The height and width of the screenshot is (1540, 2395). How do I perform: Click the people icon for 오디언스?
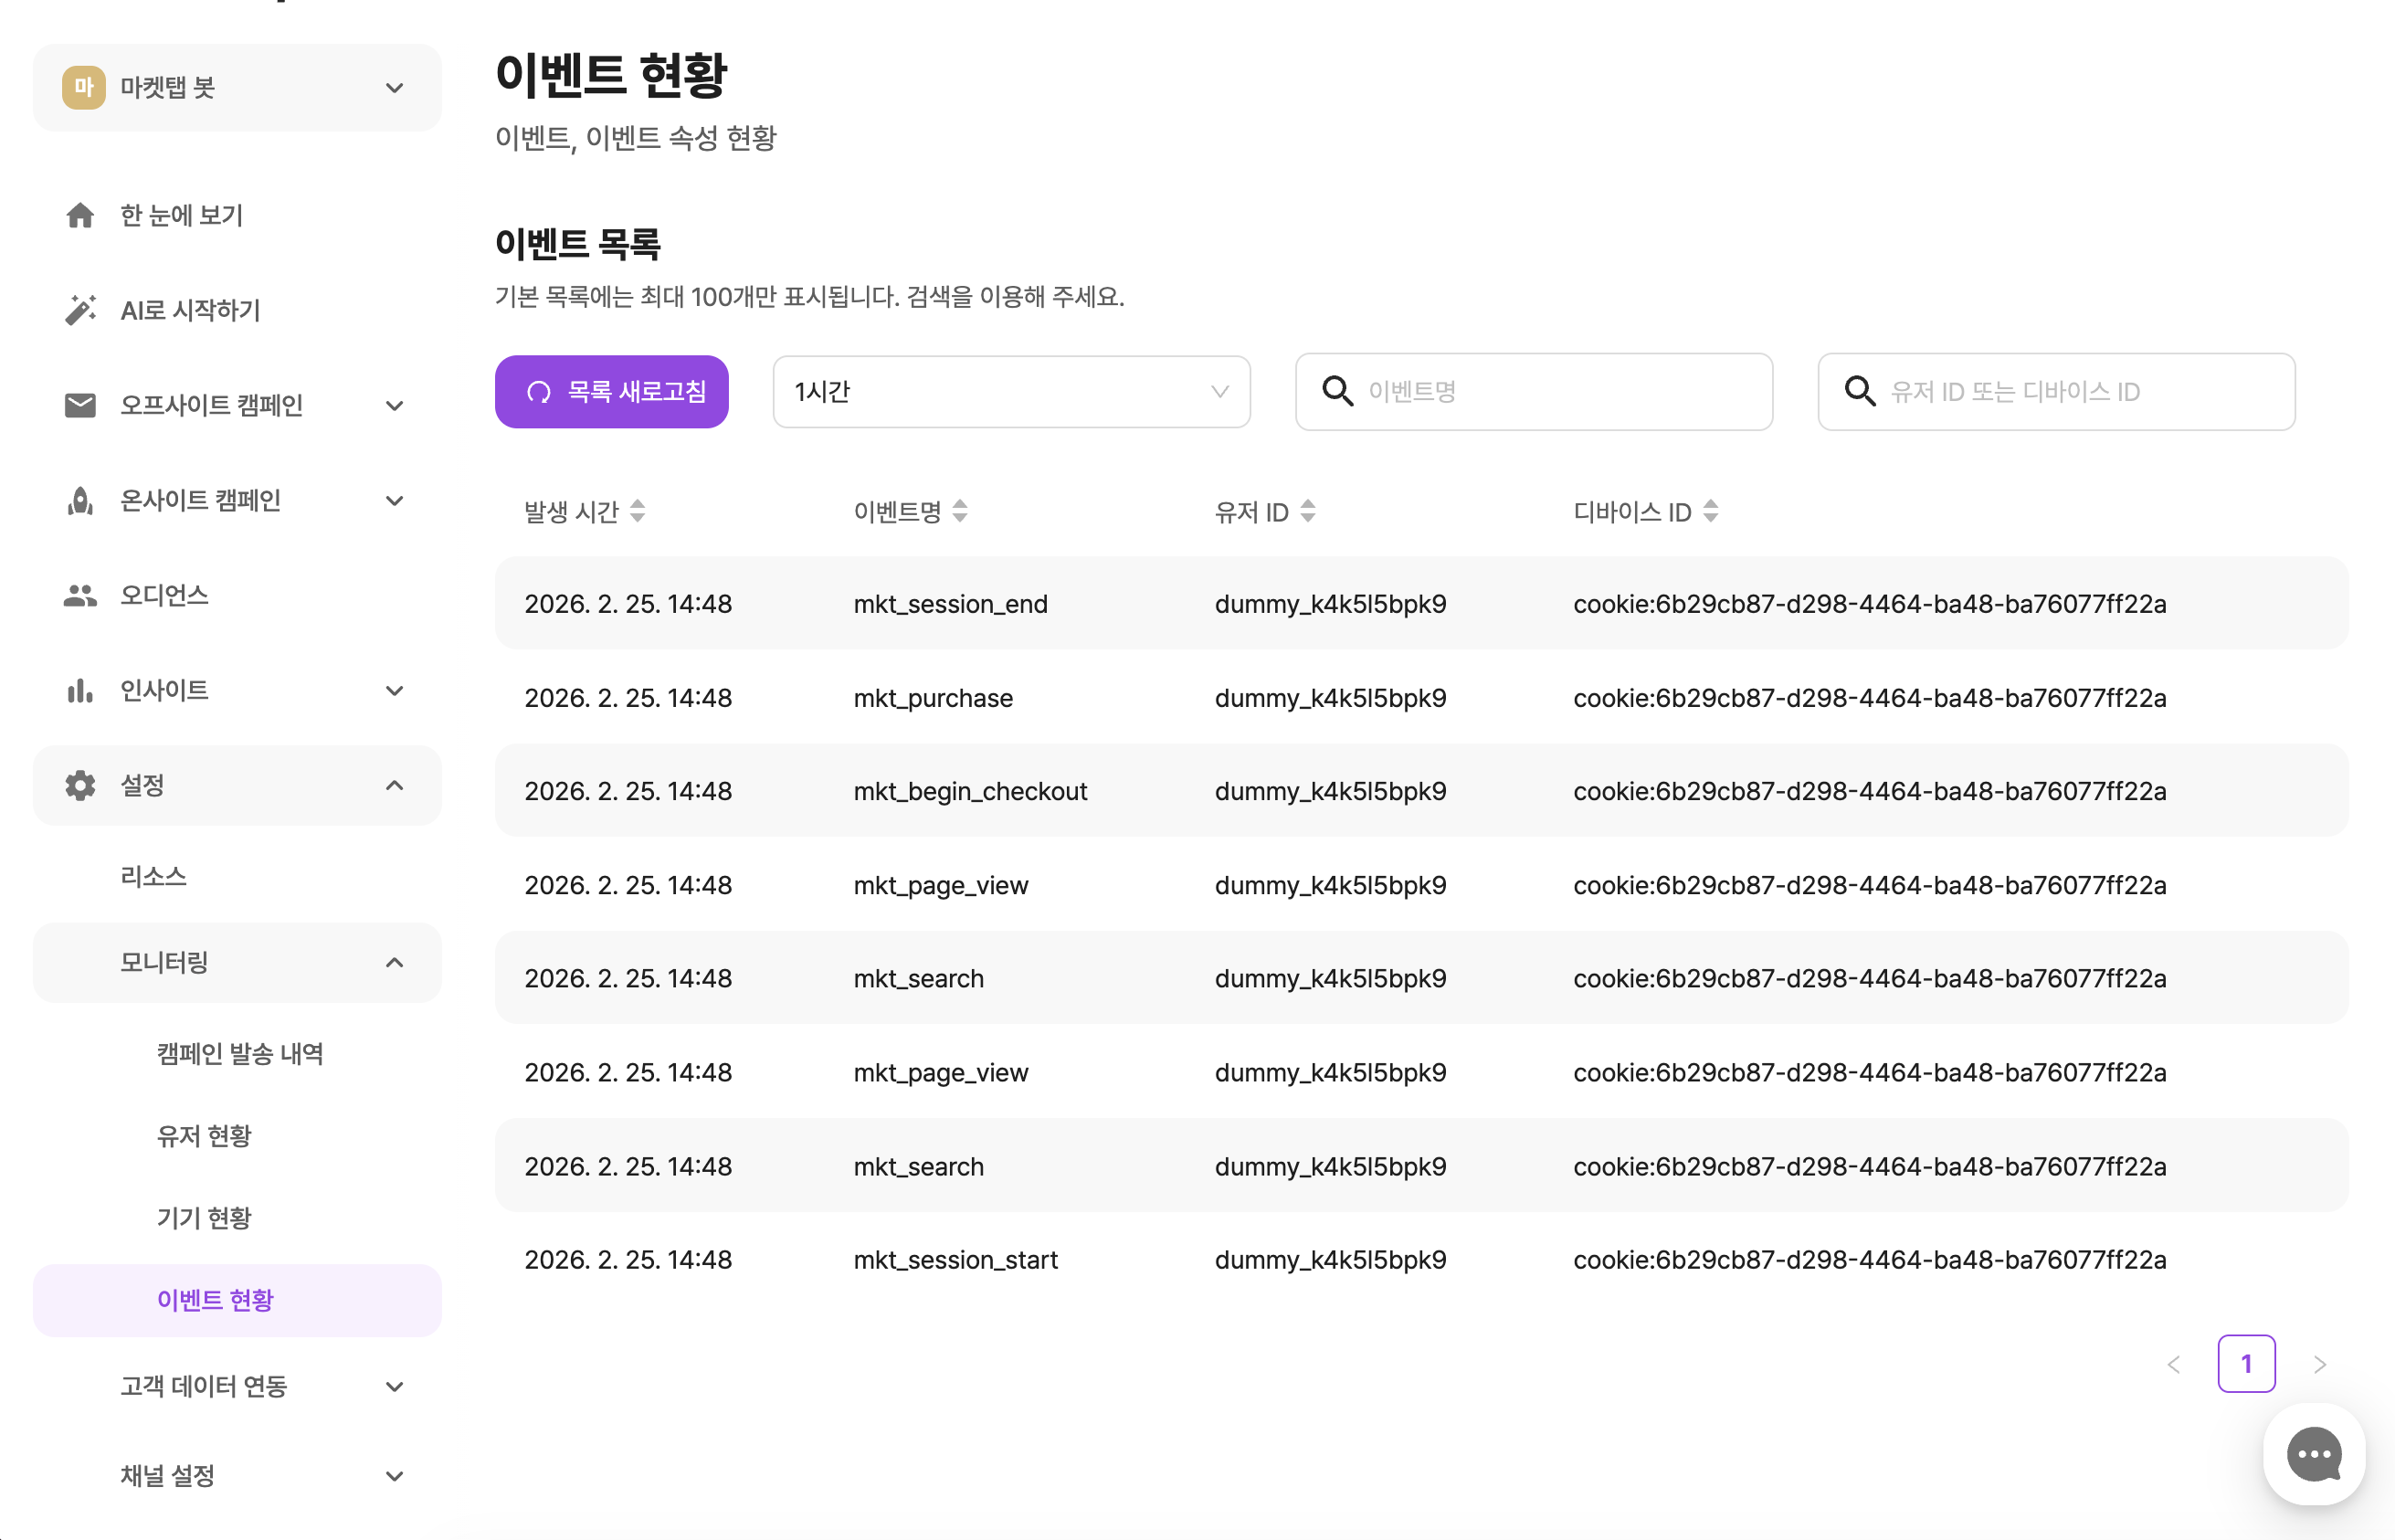pyautogui.click(x=80, y=595)
